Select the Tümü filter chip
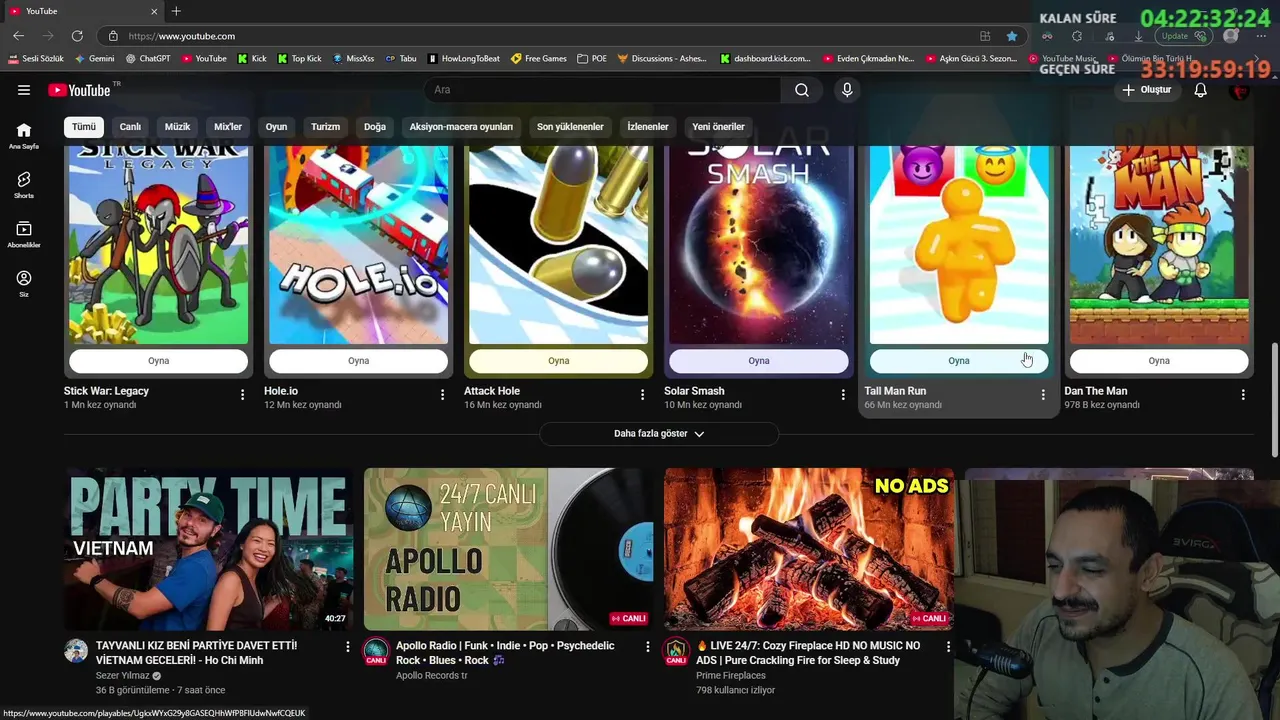 [84, 127]
